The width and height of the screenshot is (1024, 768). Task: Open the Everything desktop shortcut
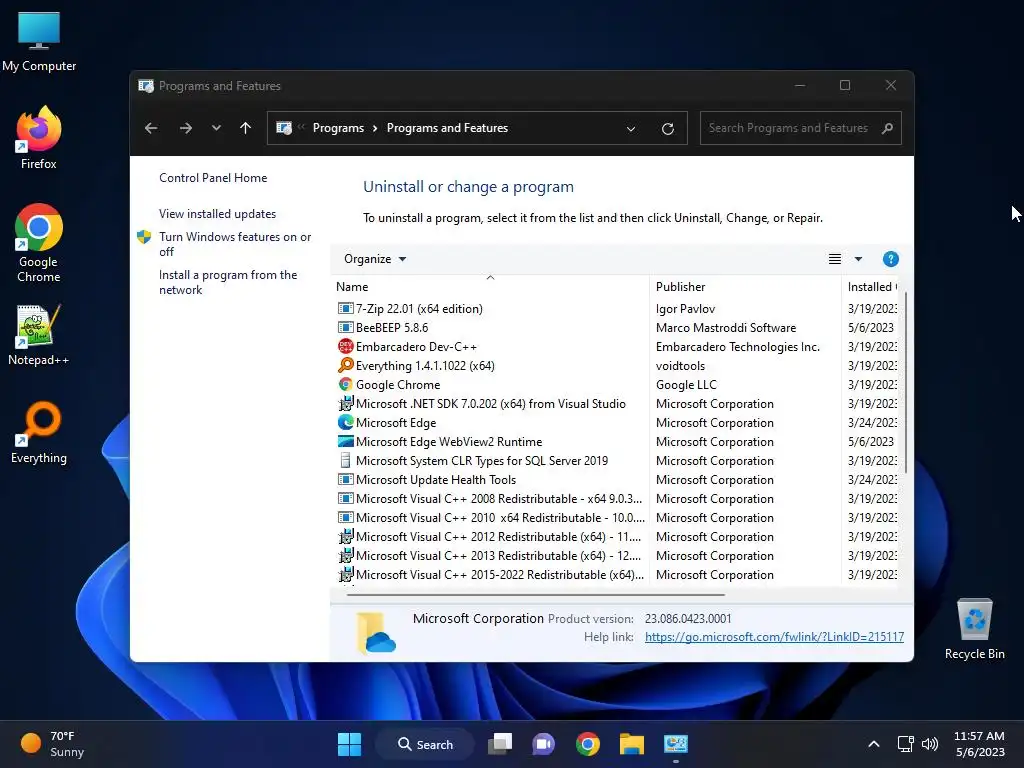pyautogui.click(x=39, y=432)
